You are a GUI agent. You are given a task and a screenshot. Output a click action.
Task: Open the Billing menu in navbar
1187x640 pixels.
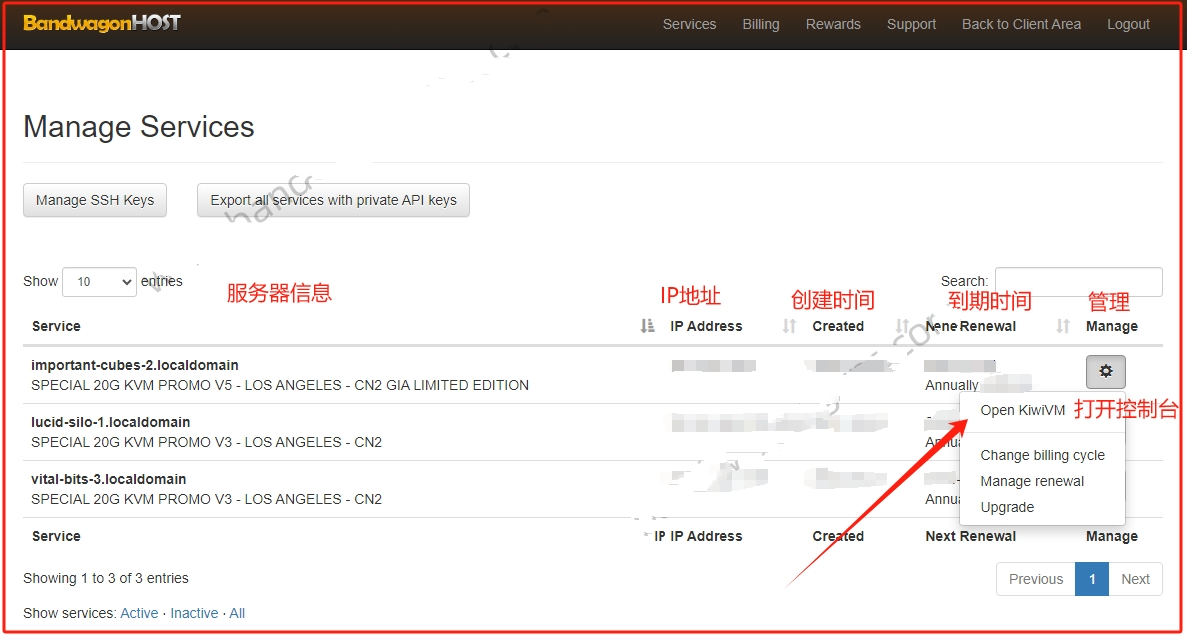[x=760, y=24]
